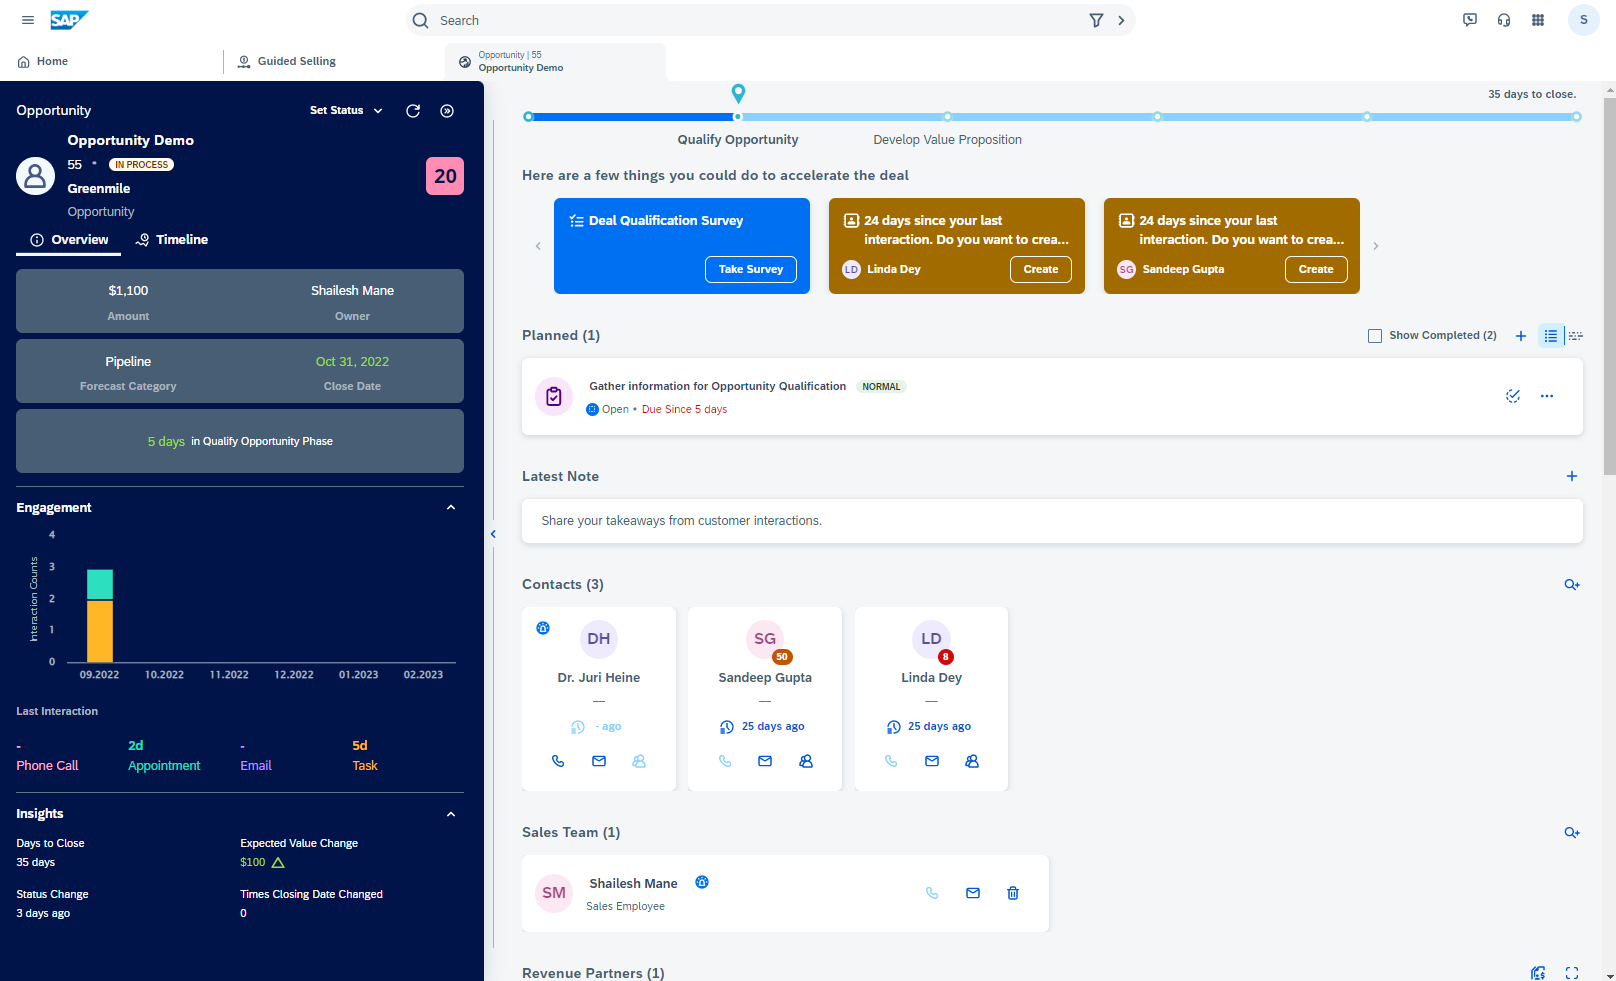Viewport: 1616px width, 981px height.
Task: Collapse the Engagement section
Action: point(451,508)
